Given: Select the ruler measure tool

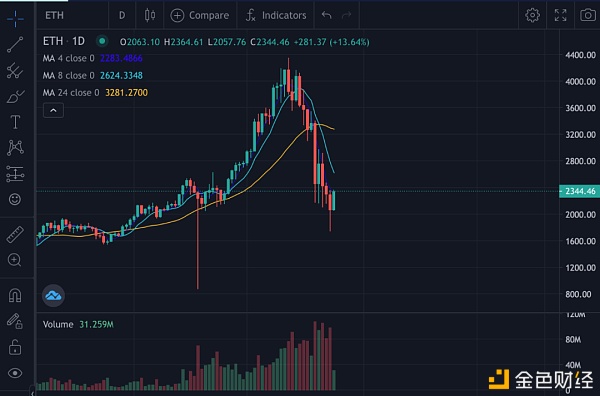Looking at the screenshot, I should click(15, 234).
